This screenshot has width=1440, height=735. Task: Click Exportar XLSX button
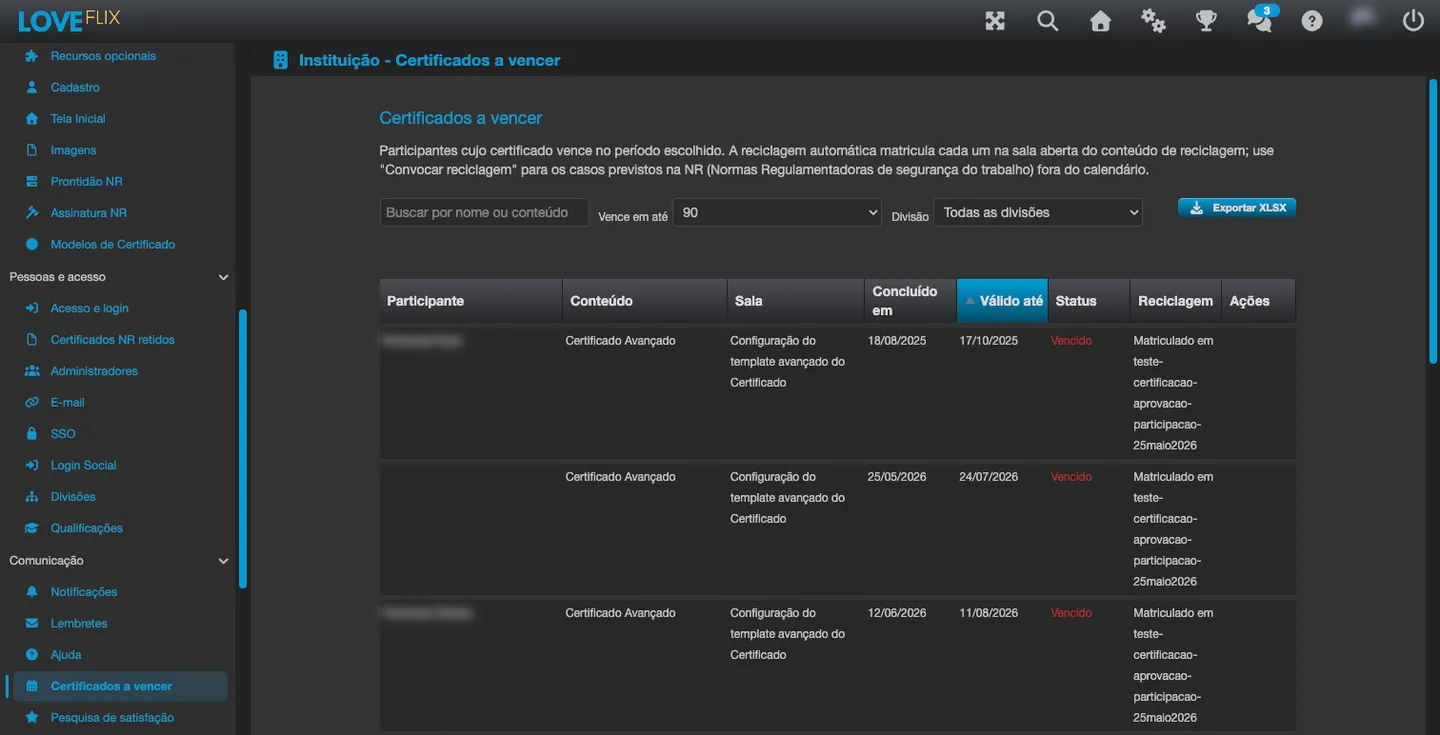(1237, 208)
